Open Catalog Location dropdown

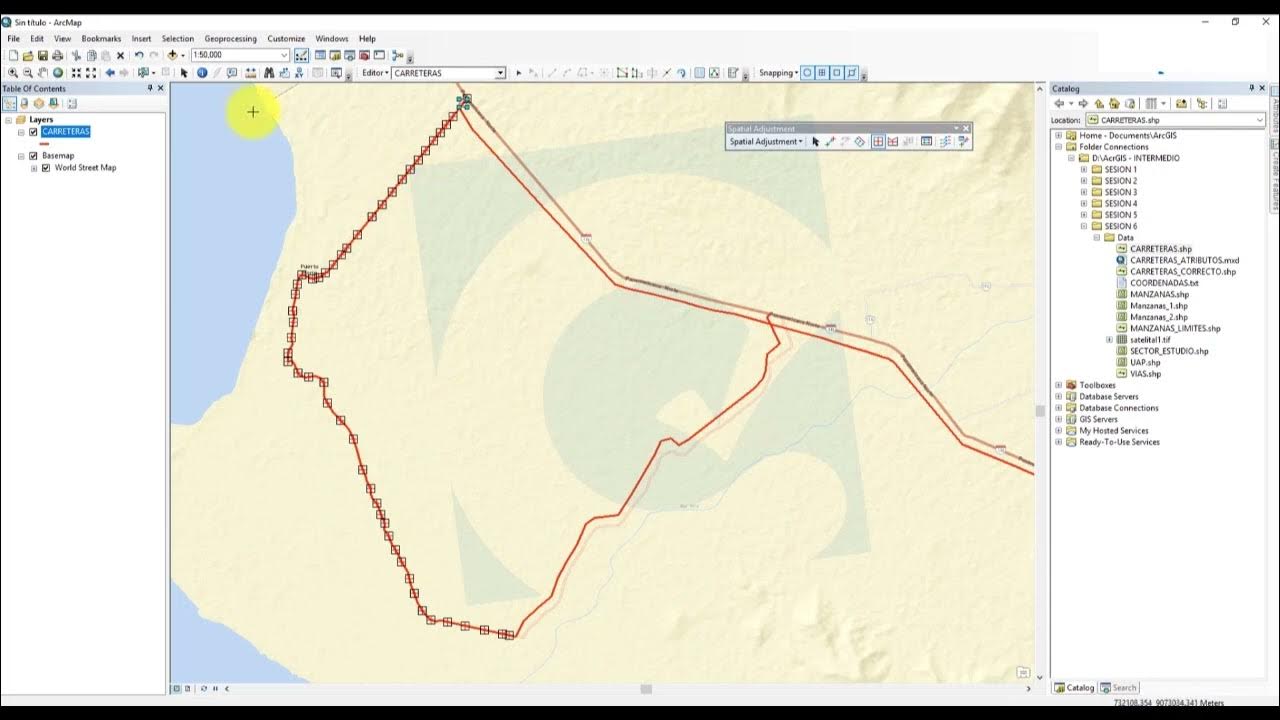[x=1259, y=120]
